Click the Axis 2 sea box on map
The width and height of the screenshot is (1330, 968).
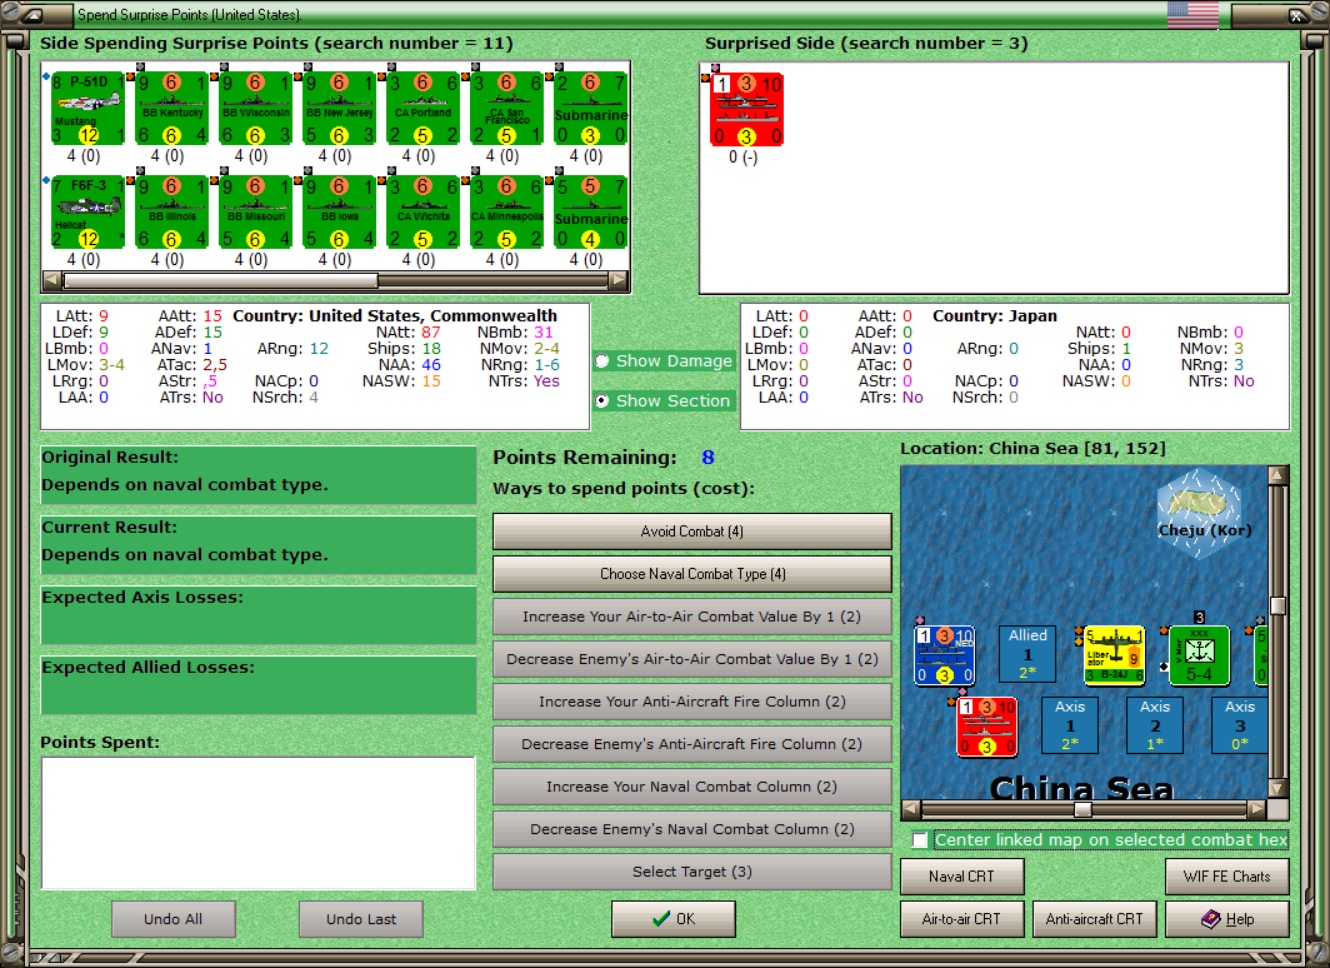(1155, 725)
